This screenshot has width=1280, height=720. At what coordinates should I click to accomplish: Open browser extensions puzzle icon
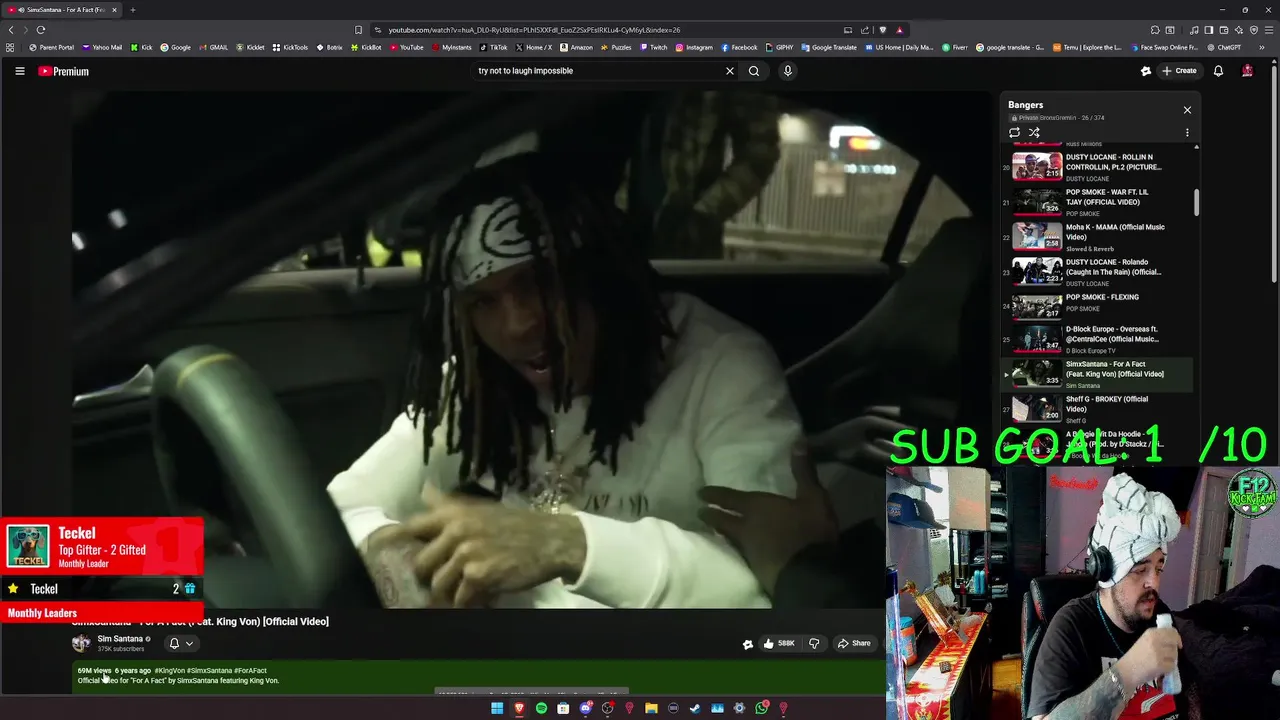tap(1155, 30)
